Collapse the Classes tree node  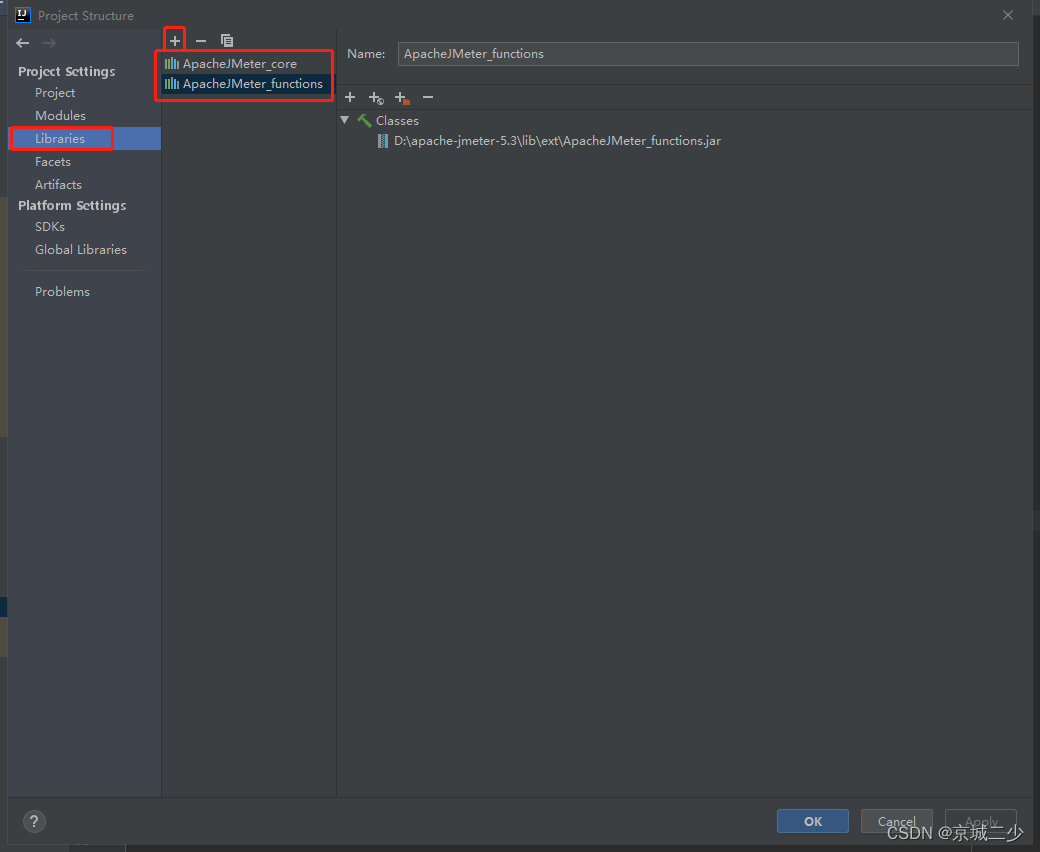click(345, 120)
